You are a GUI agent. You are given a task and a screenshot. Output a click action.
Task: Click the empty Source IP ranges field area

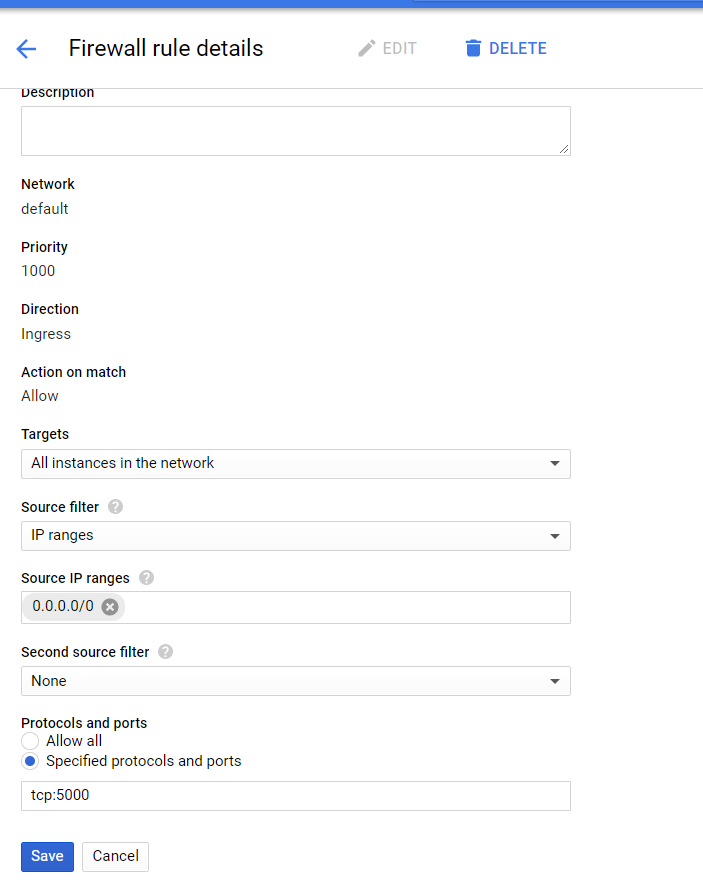click(345, 607)
